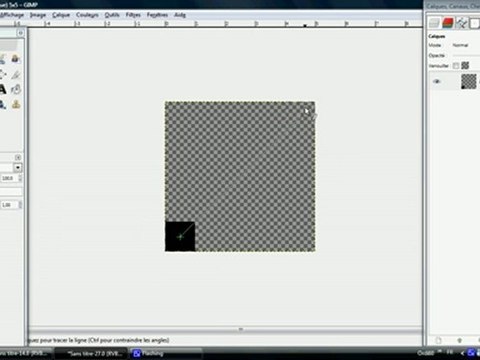Click the black square on the canvas
Image resolution: width=480 pixels, height=360 pixels.
[x=180, y=237]
